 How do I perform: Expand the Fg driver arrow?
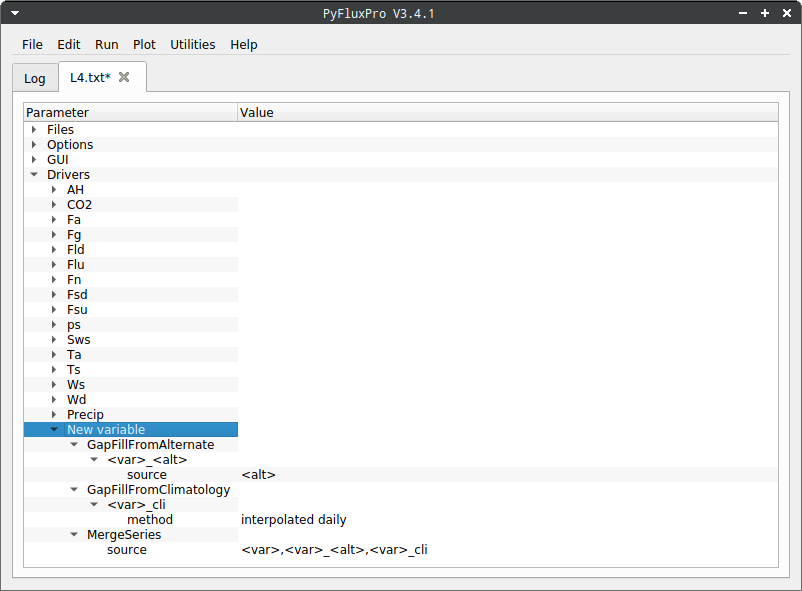[54, 234]
